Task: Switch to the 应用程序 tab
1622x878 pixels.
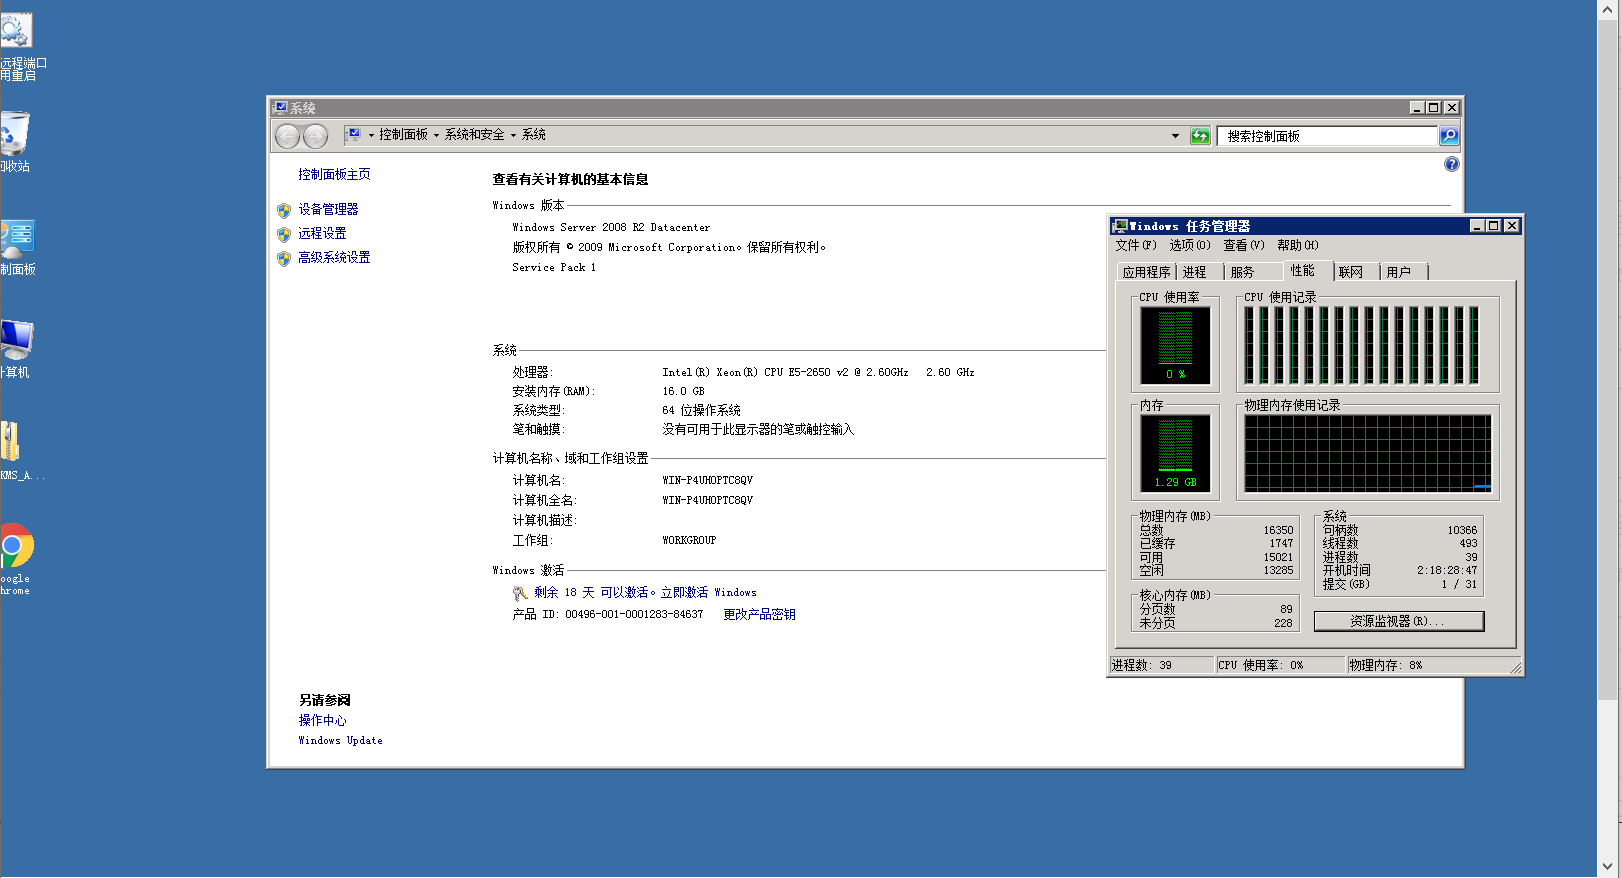Action: click(x=1146, y=272)
